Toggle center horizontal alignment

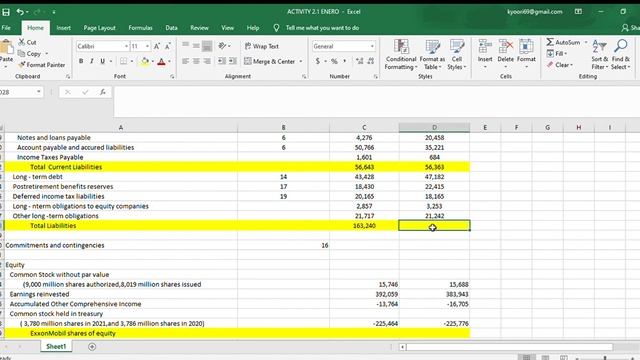click(x=196, y=61)
